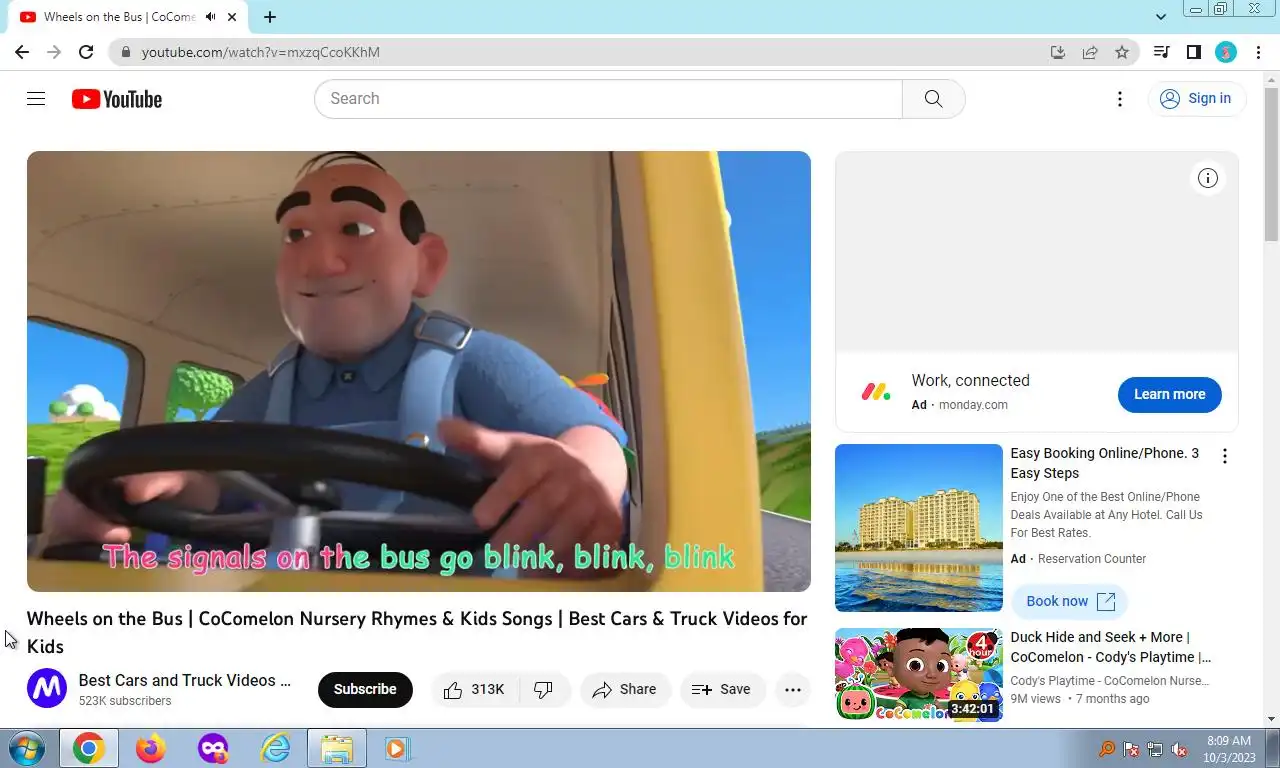Bookmark this page with the star
The width and height of the screenshot is (1280, 768).
[x=1122, y=52]
